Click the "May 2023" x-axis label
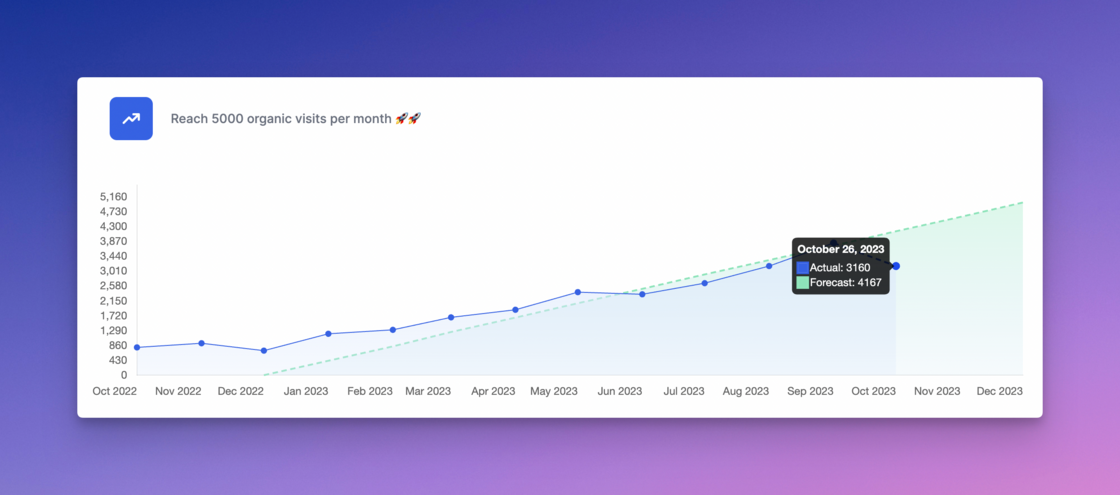 coord(554,391)
